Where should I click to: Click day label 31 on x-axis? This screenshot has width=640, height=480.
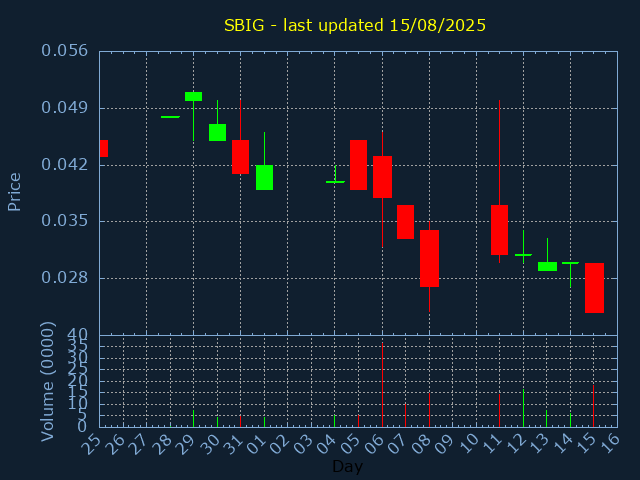[233, 444]
